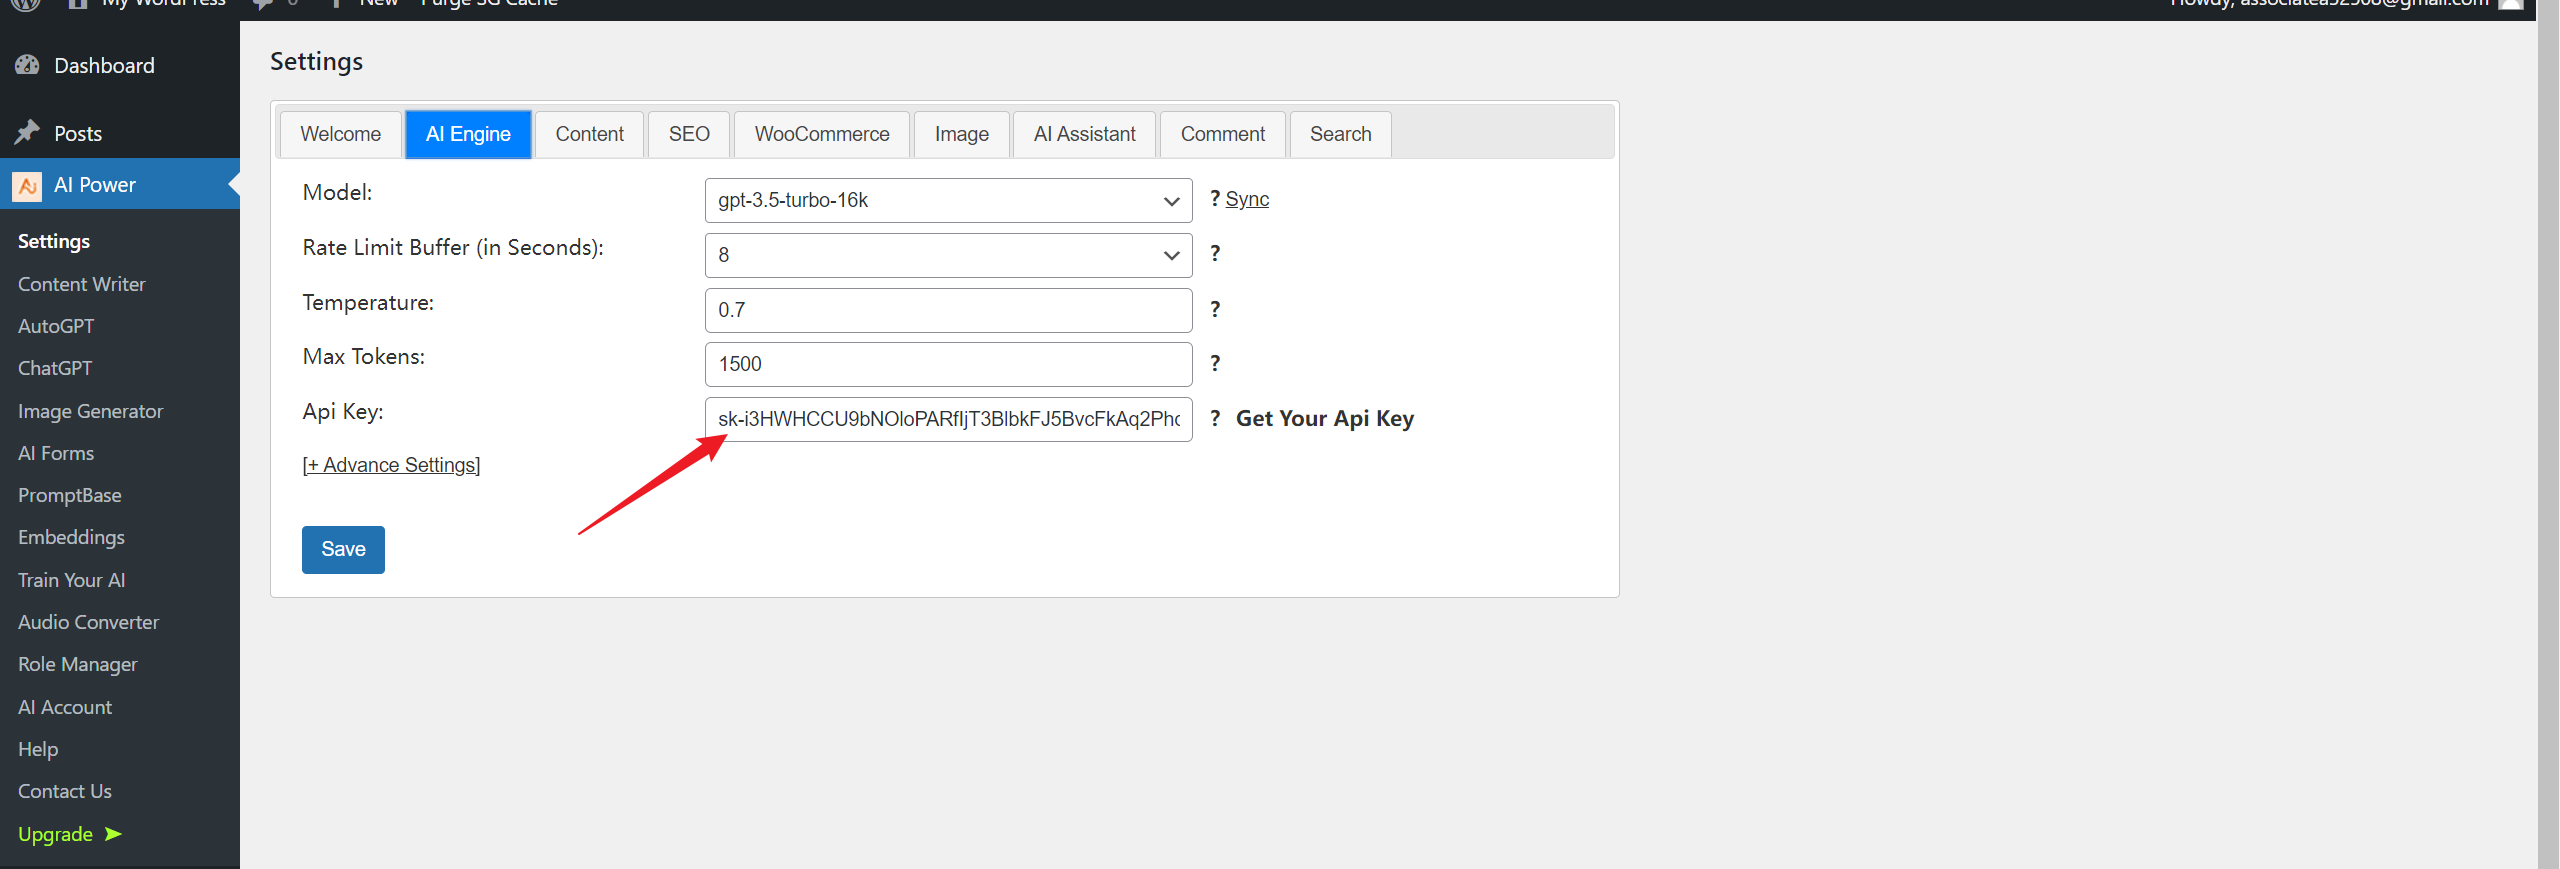Click the Sync link

(1247, 199)
